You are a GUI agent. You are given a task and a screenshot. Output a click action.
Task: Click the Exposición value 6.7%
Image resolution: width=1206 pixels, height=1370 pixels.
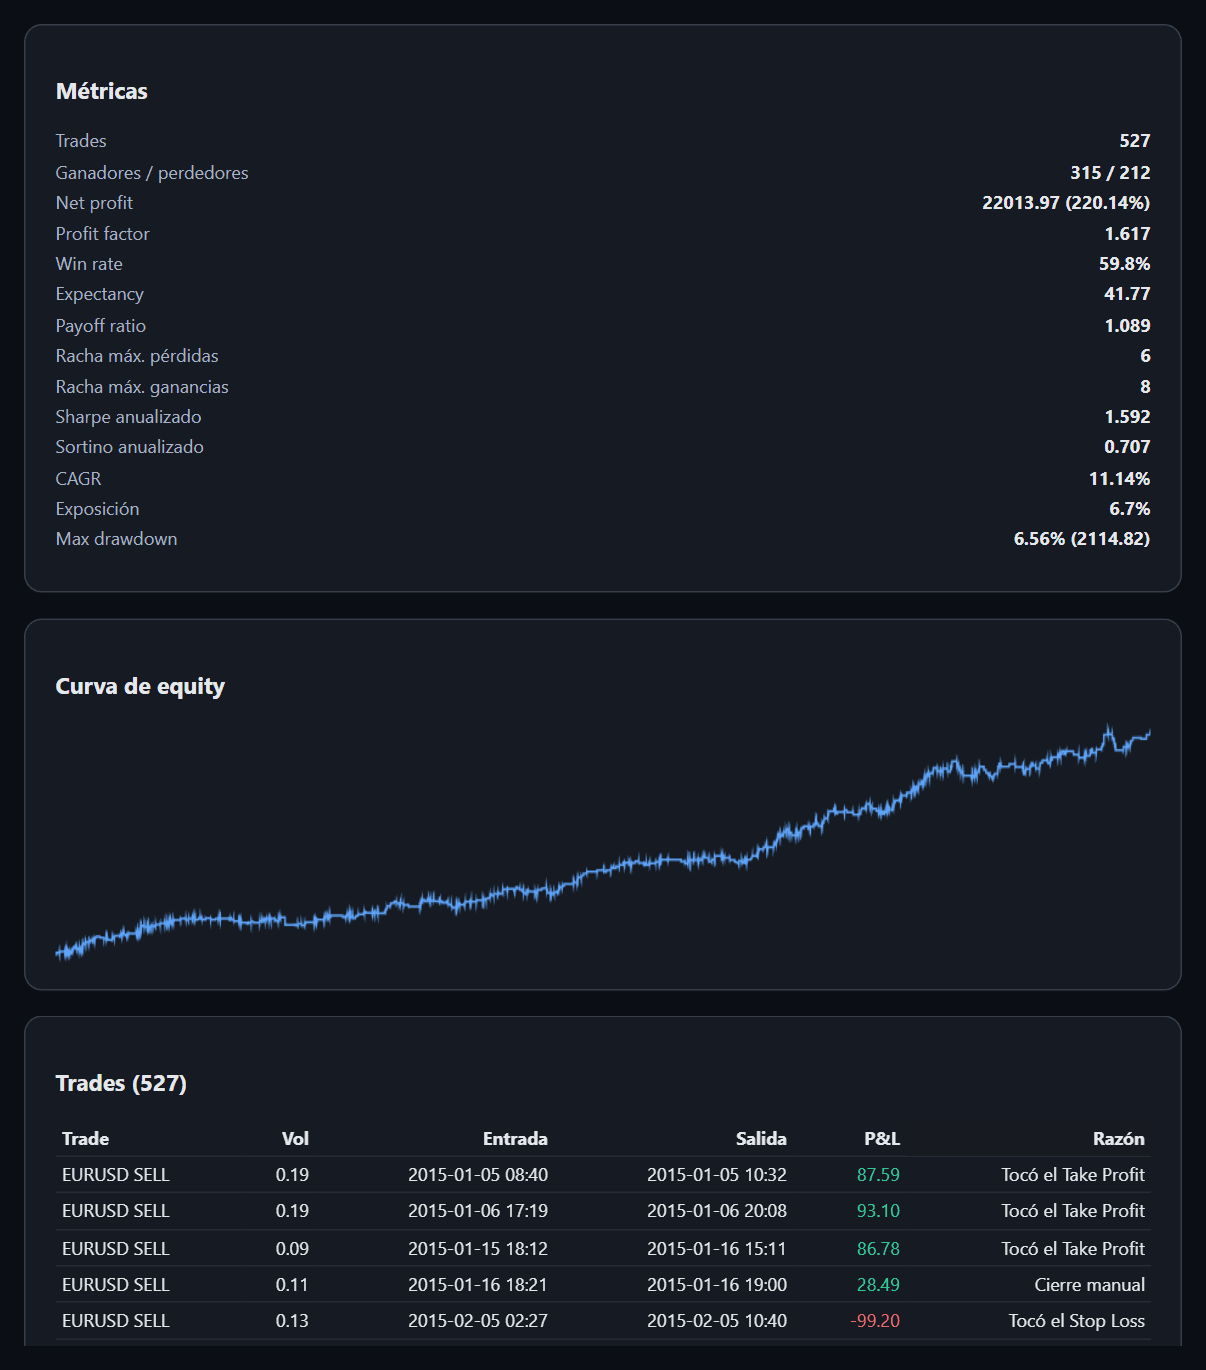(x=1129, y=509)
